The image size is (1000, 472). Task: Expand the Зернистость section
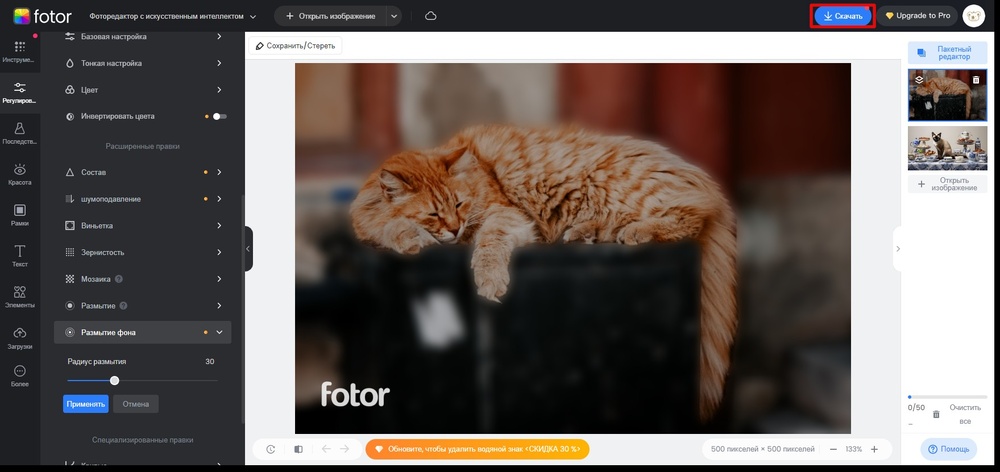143,252
